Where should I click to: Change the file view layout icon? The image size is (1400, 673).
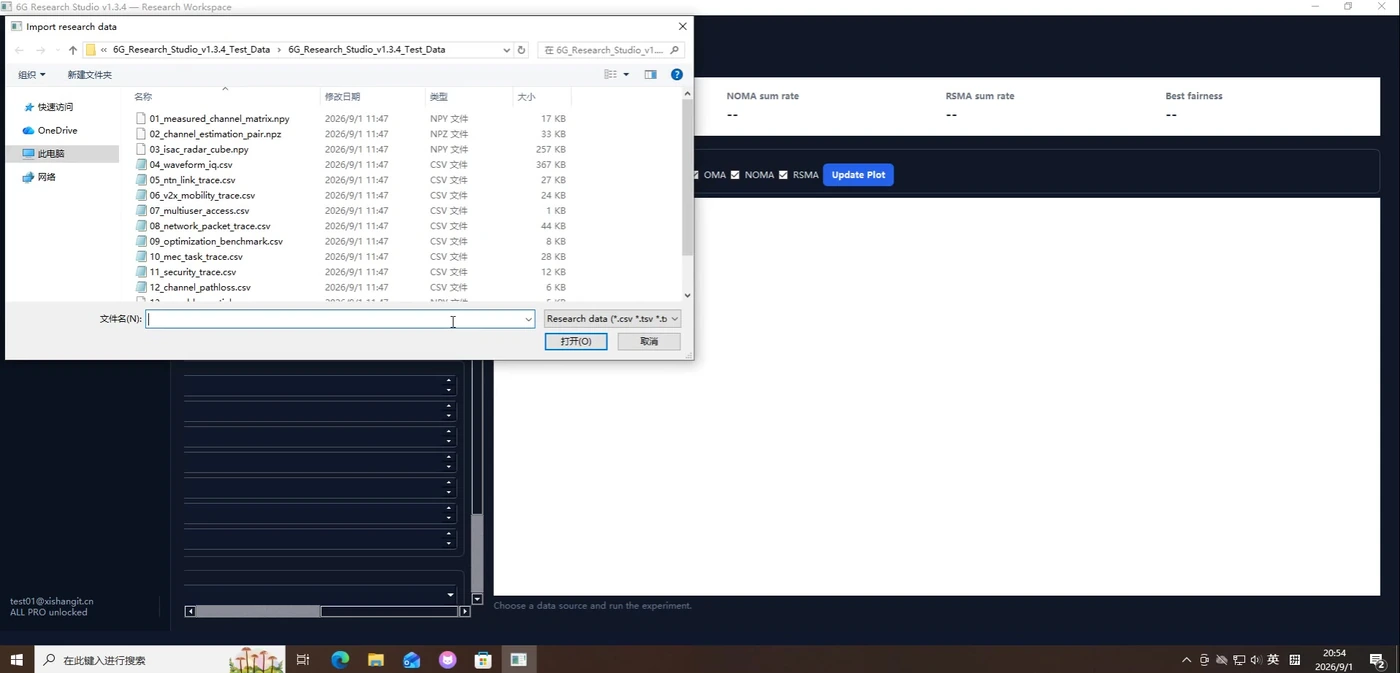coord(611,74)
